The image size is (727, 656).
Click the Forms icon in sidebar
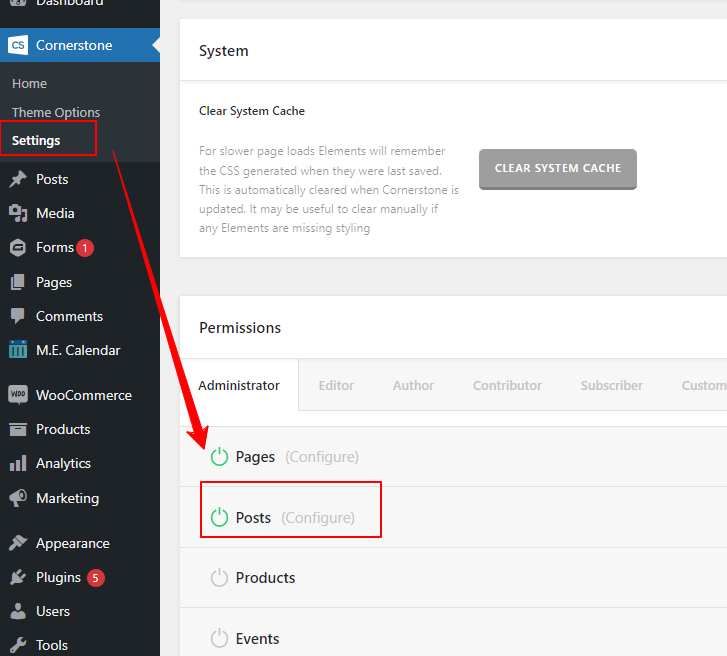click(x=18, y=248)
